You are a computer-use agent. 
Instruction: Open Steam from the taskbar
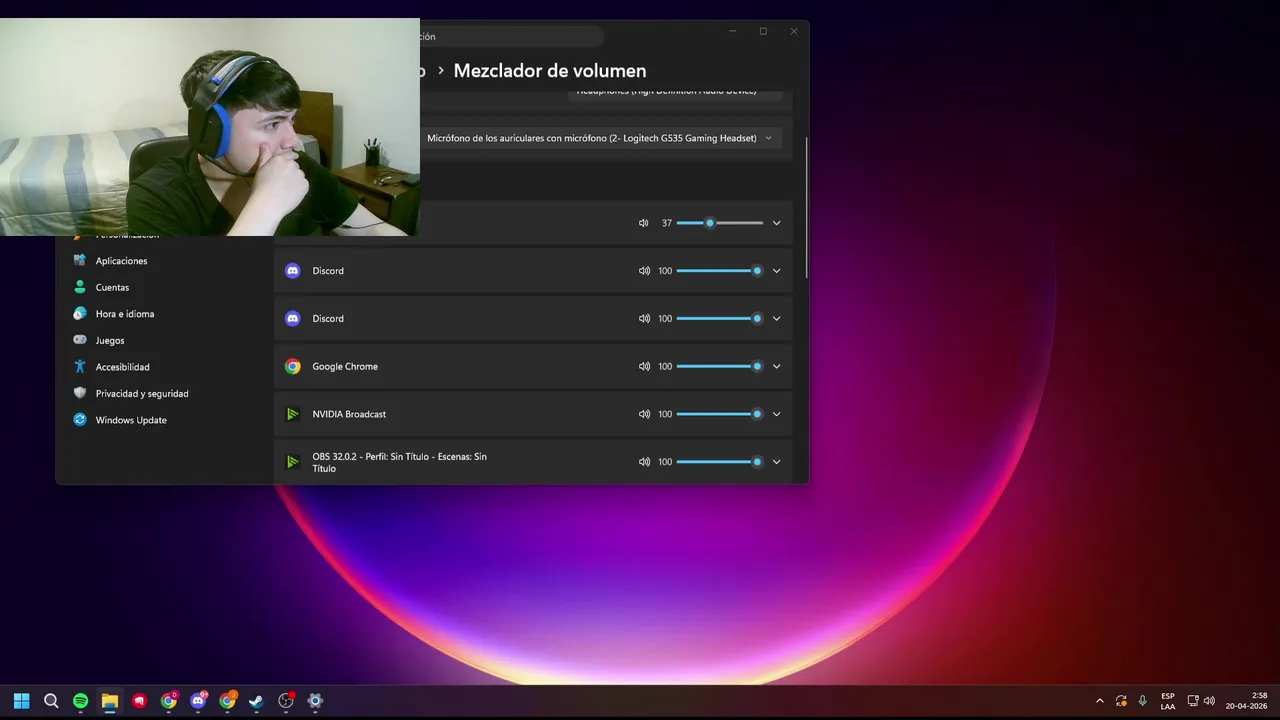(256, 701)
